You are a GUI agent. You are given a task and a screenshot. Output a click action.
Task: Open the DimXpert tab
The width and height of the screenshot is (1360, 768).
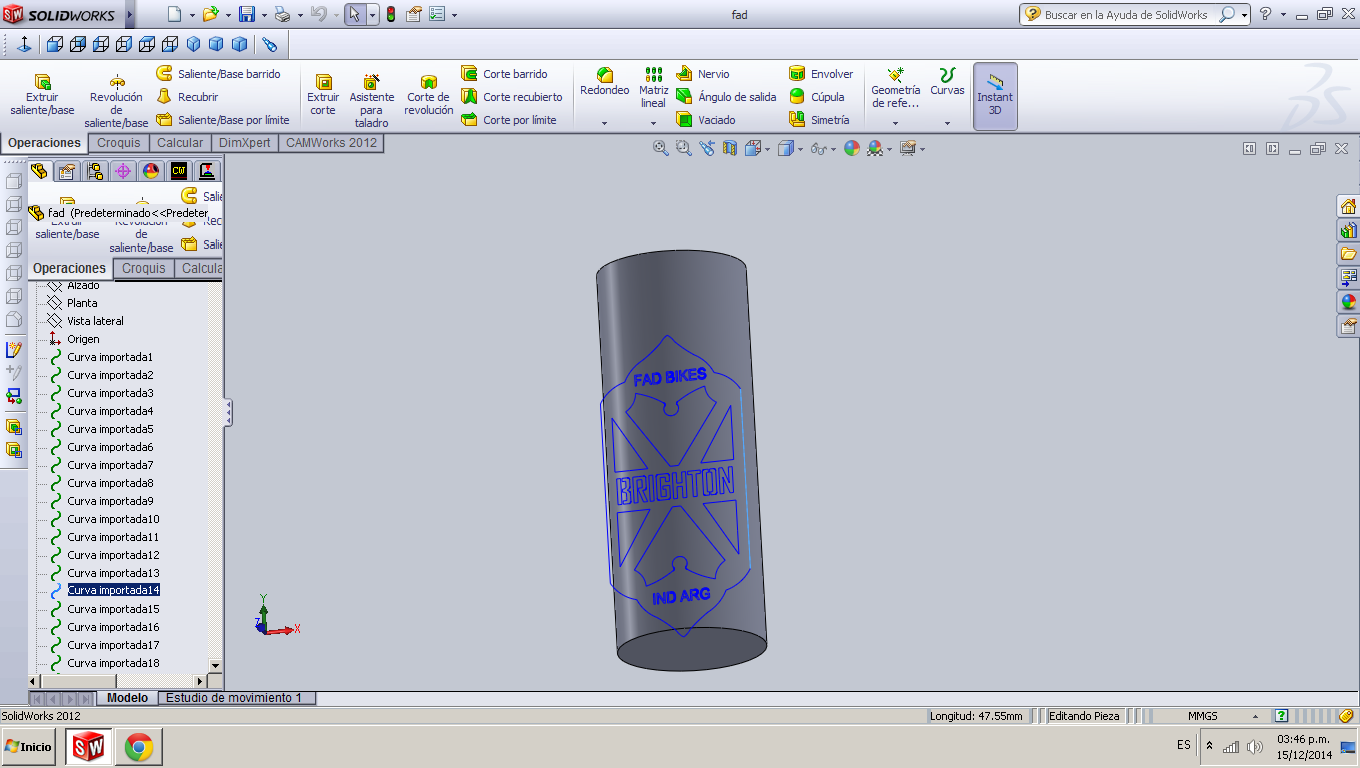click(x=245, y=143)
